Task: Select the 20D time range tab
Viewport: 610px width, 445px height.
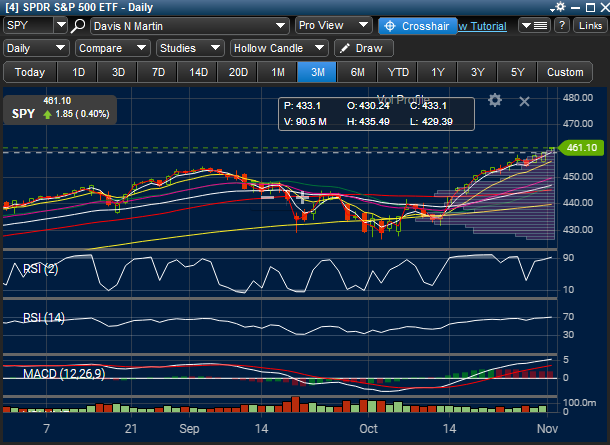Action: pos(238,72)
